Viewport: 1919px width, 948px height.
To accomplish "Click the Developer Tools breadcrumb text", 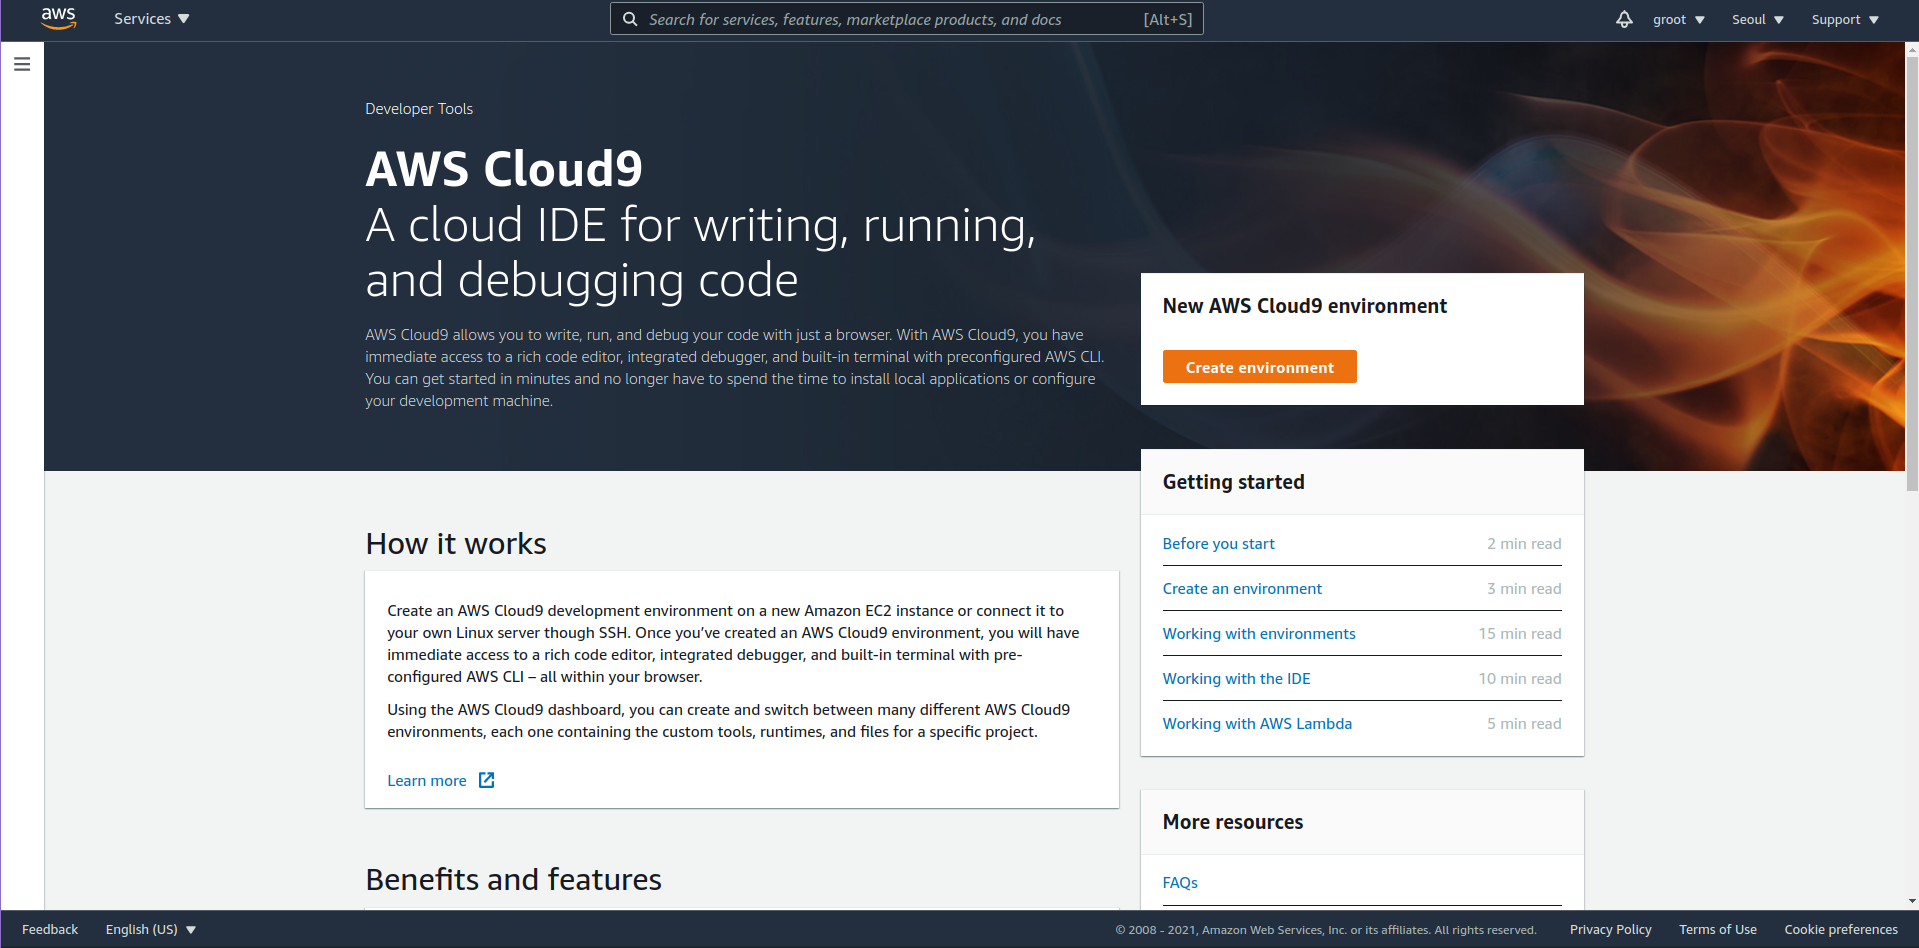I will pos(419,108).
